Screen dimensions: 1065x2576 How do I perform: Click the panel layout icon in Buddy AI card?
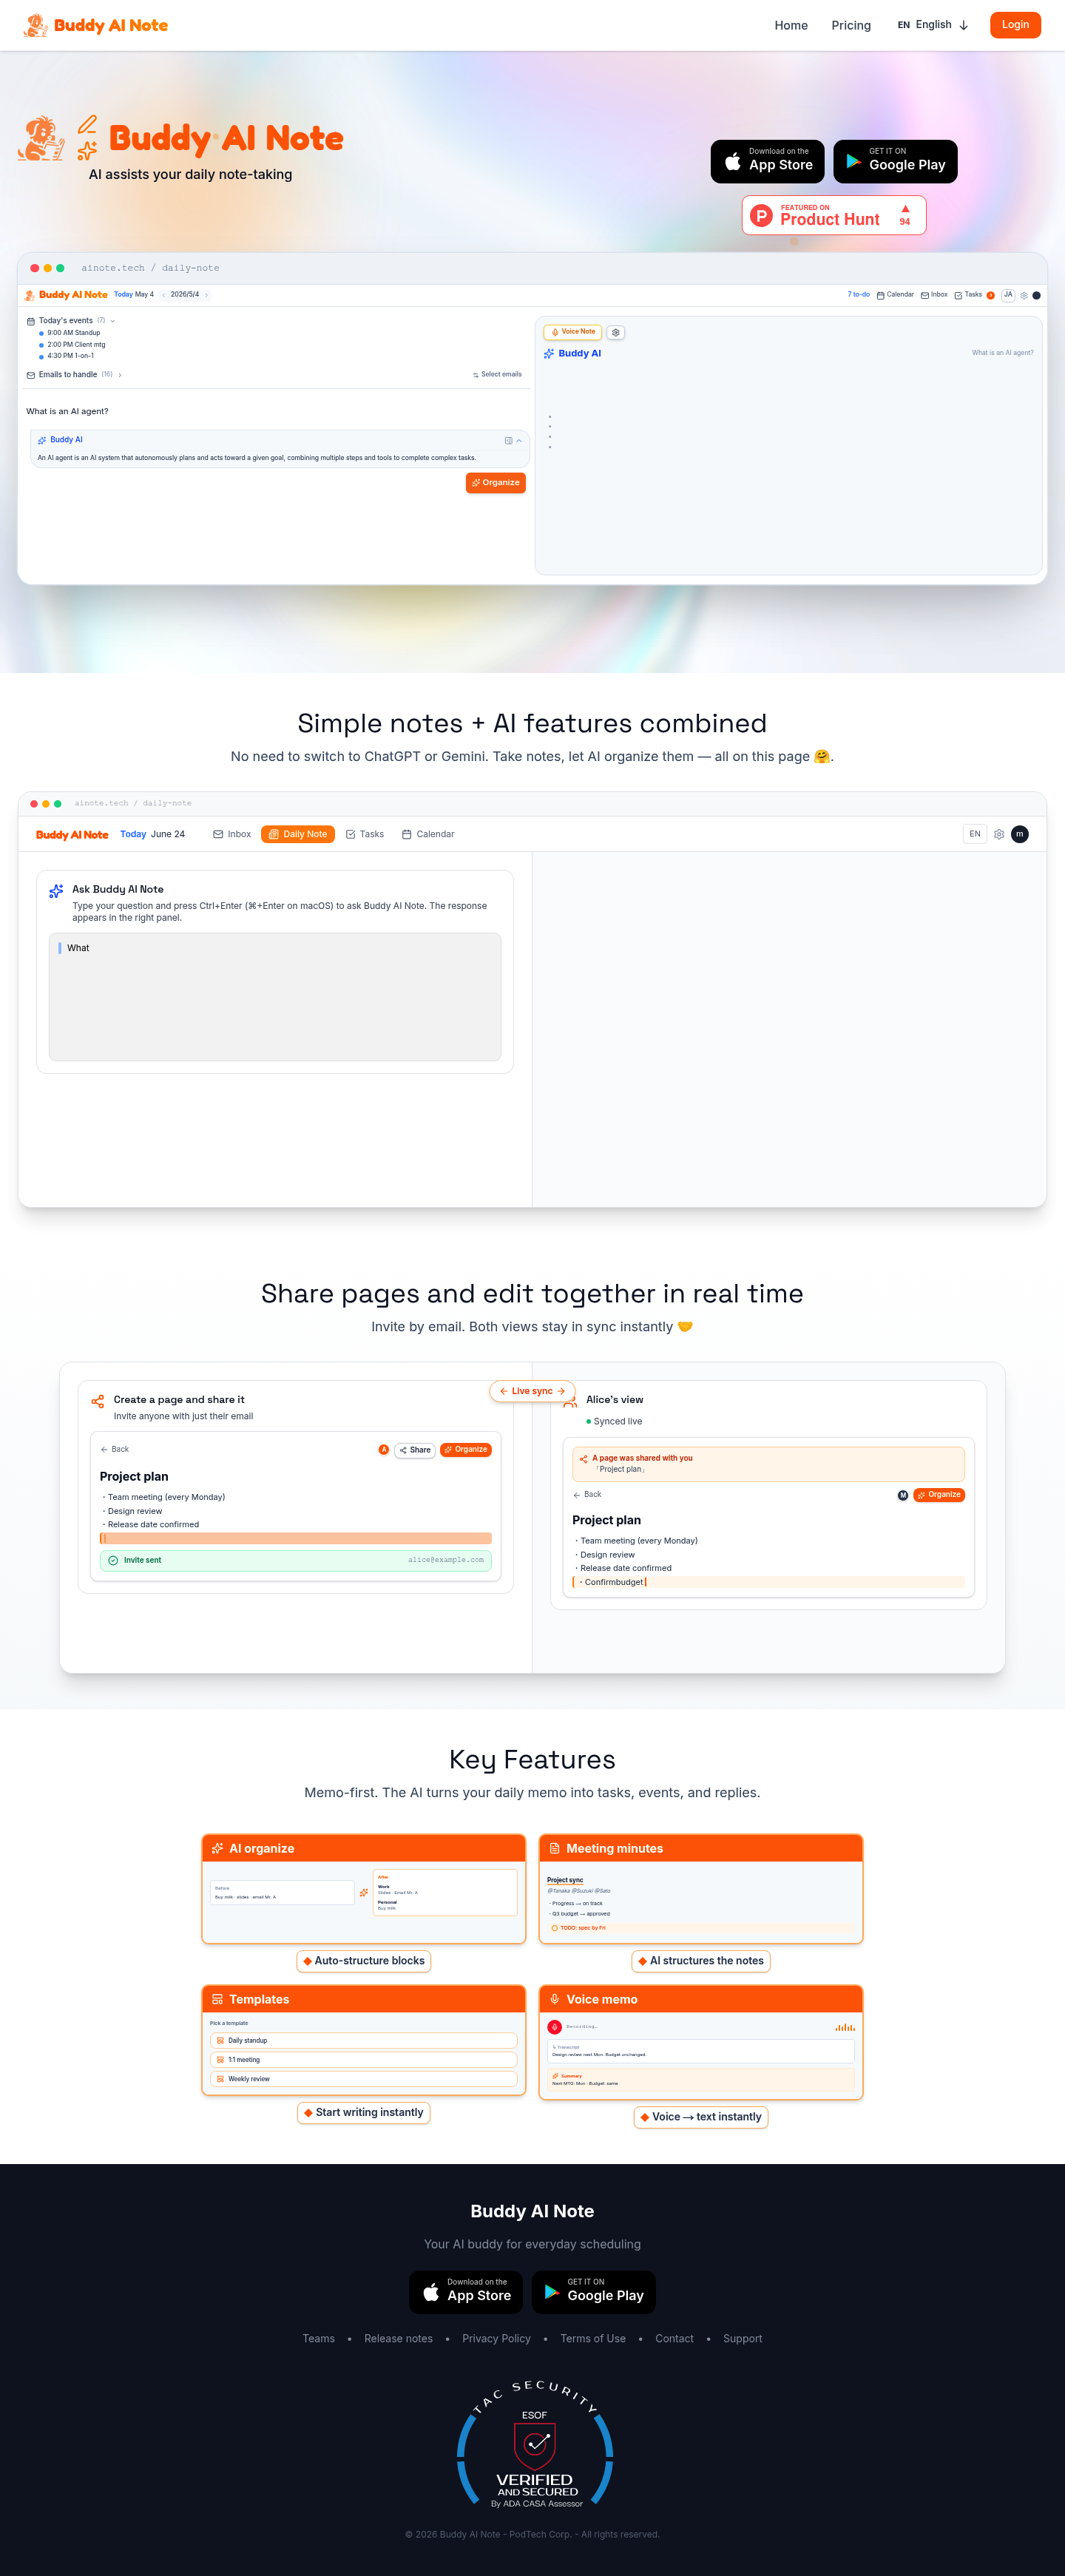pos(508,441)
